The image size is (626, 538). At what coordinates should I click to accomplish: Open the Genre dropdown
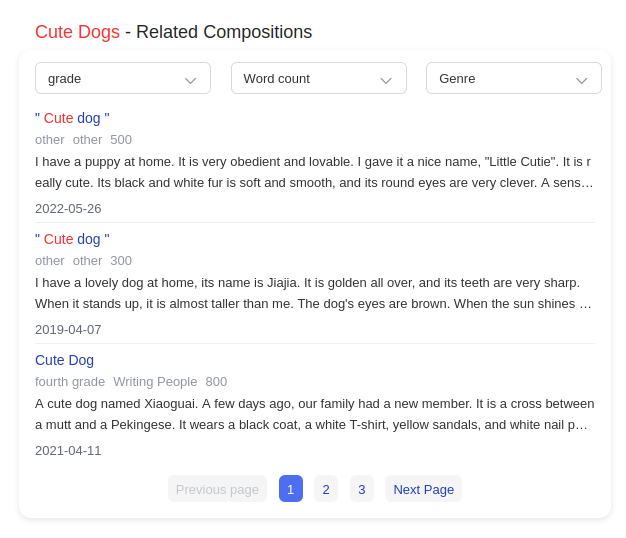pyautogui.click(x=513, y=78)
